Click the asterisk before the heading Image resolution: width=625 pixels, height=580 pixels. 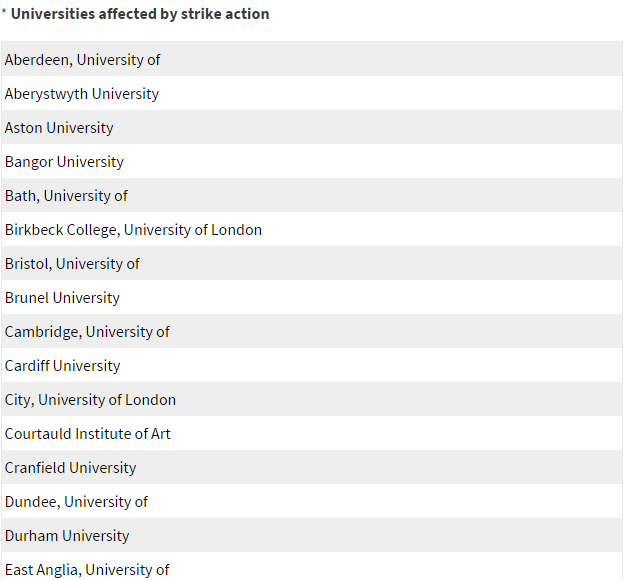pyautogui.click(x=4, y=11)
